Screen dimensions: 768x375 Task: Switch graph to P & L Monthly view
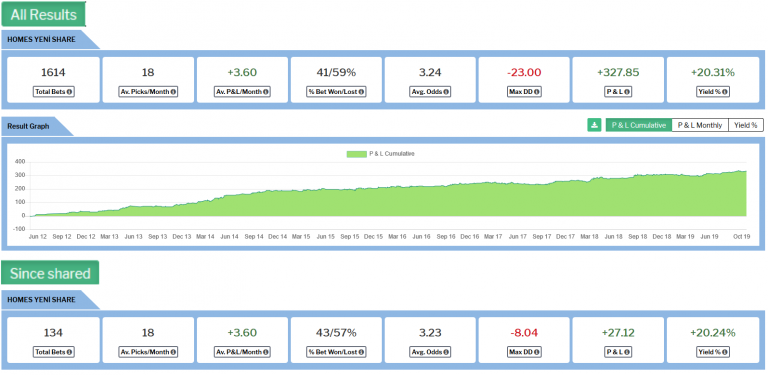pos(700,125)
